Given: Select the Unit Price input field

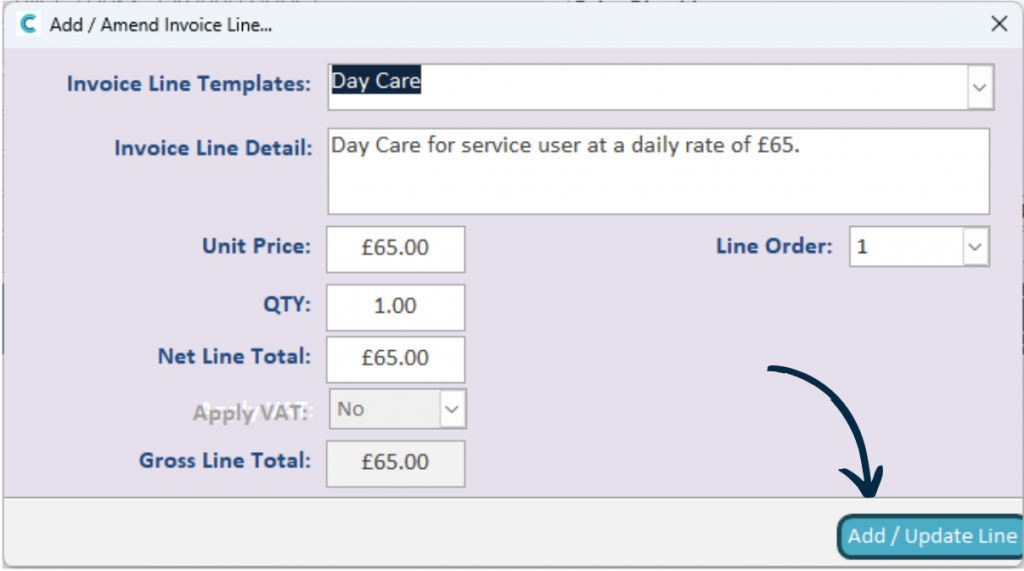Looking at the screenshot, I should coord(396,249).
